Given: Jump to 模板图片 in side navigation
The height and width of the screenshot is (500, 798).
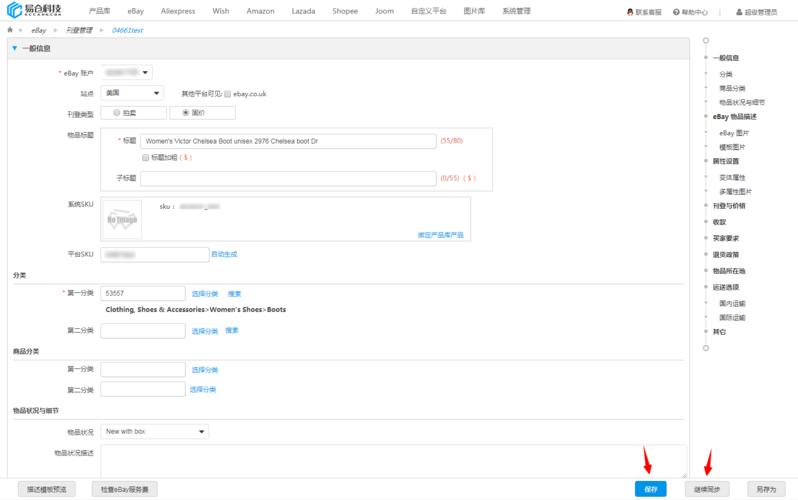Looking at the screenshot, I should 732,147.
